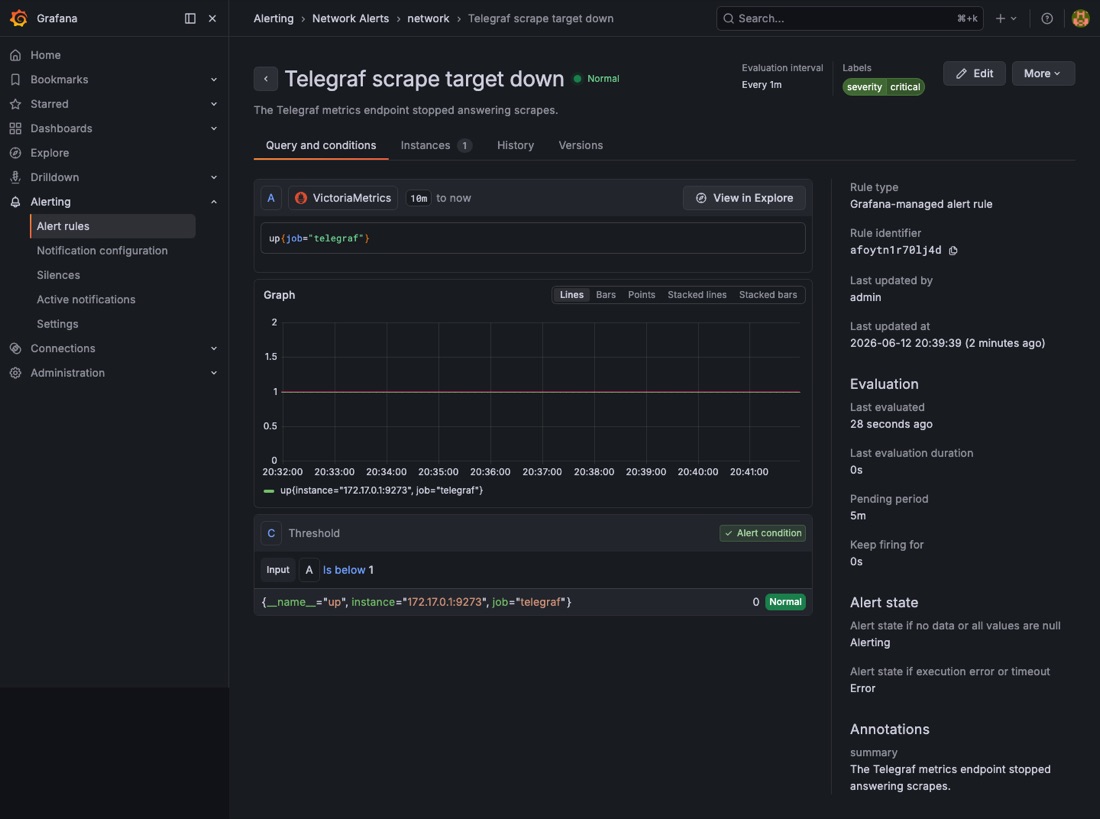This screenshot has height=819, width=1100.
Task: Expand the Starred section chevron
Action: click(x=214, y=104)
